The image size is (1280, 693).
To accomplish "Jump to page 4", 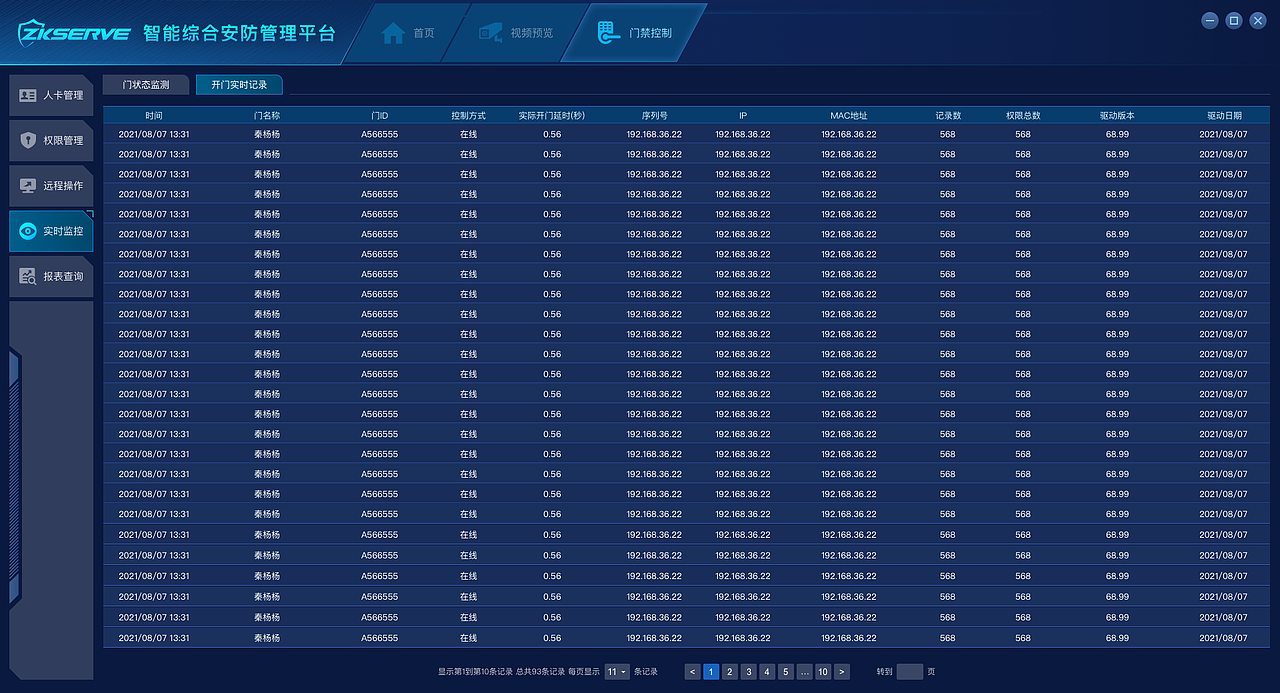I will click(x=766, y=672).
